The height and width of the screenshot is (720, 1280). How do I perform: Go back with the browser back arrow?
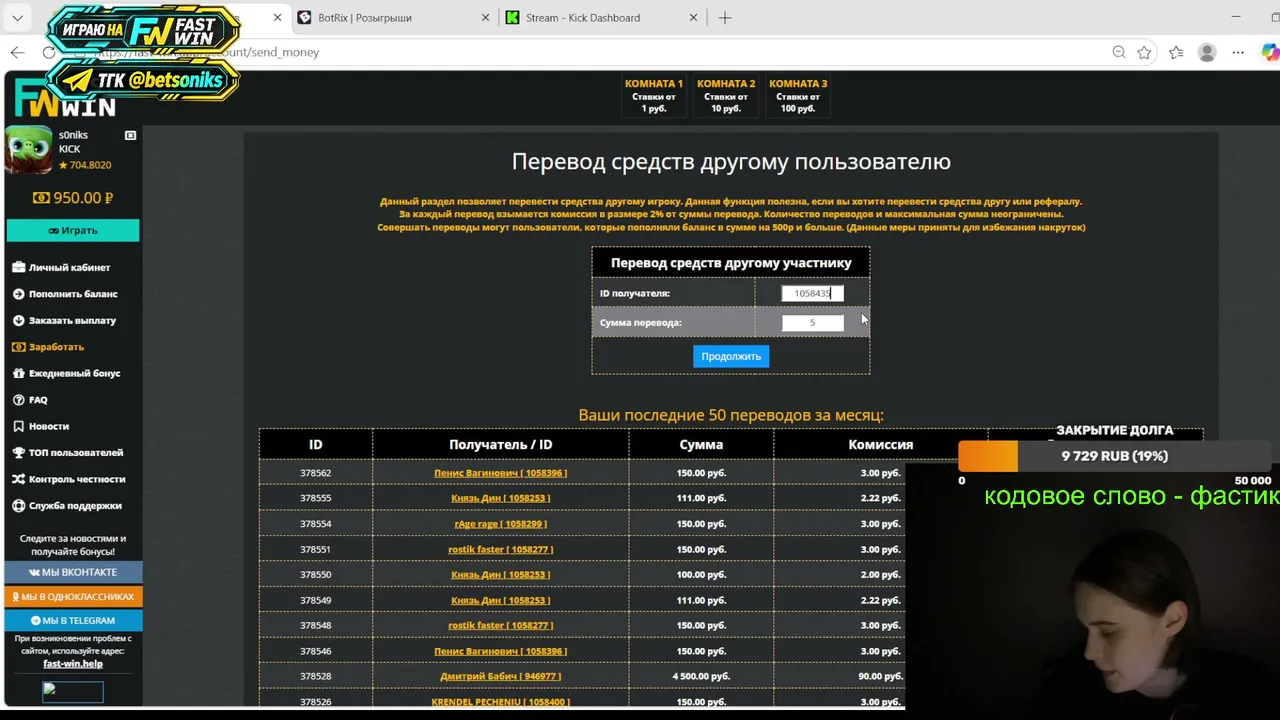point(17,52)
